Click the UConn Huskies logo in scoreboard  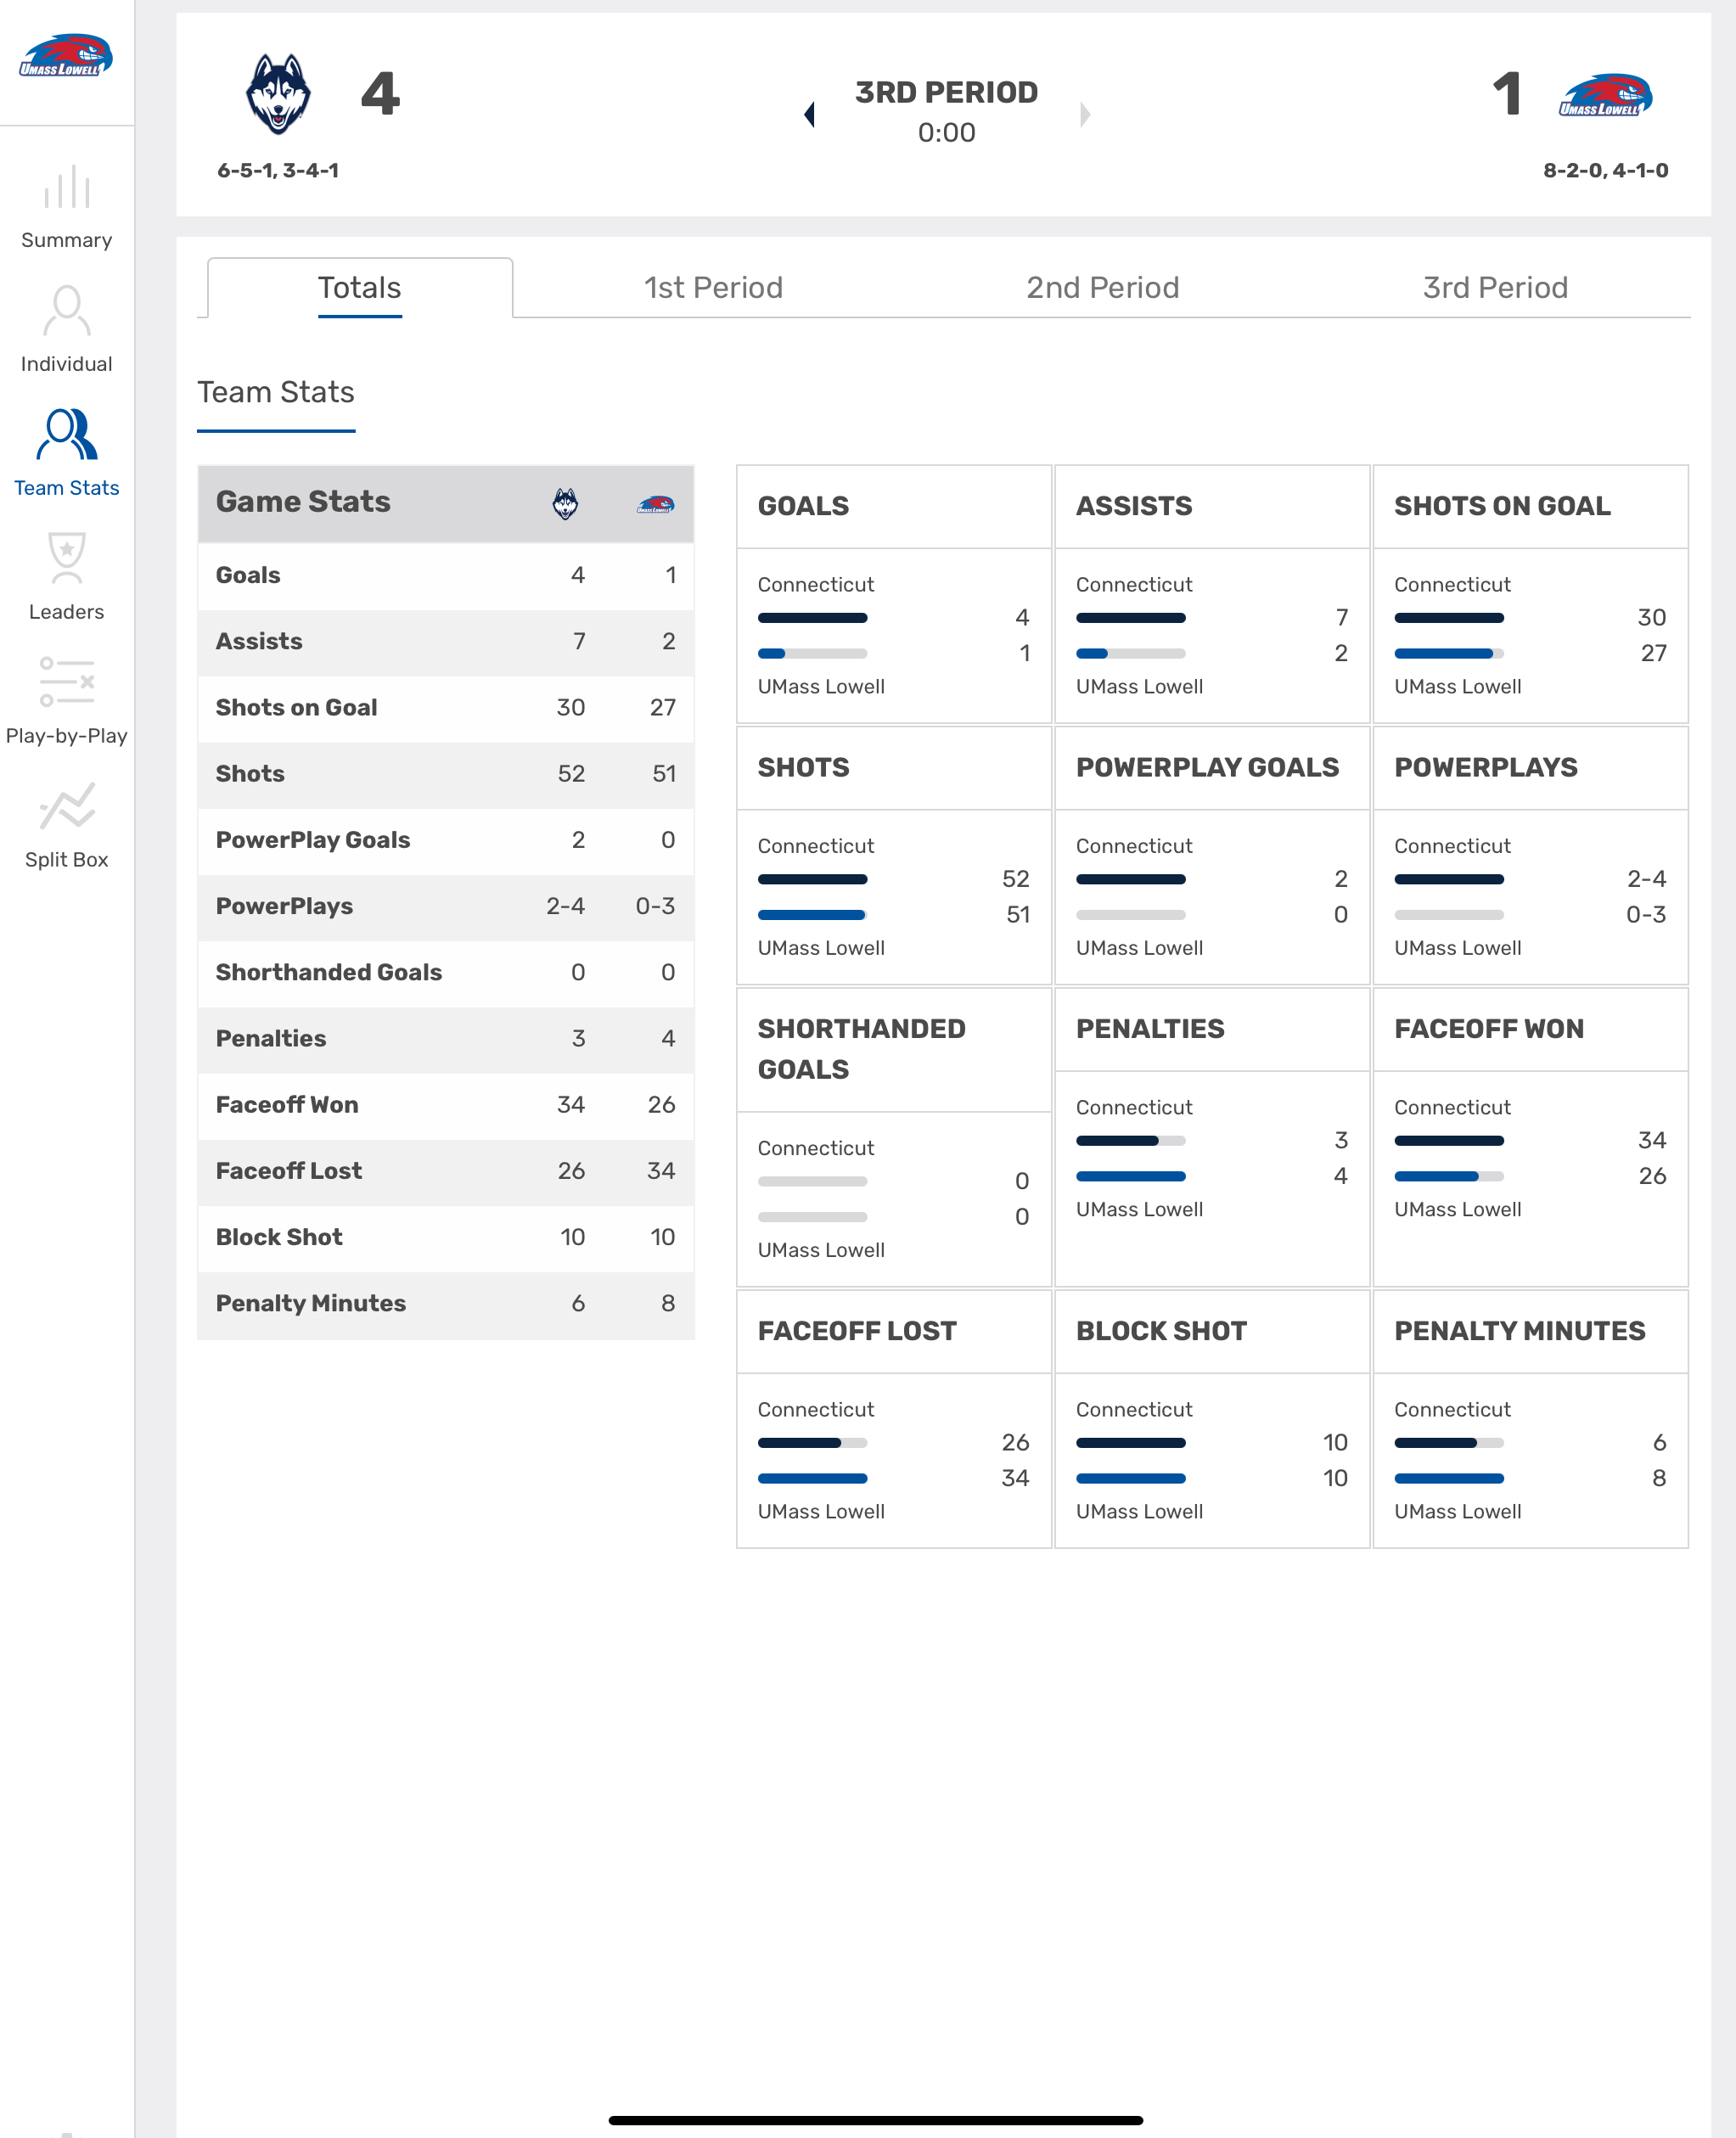click(278, 94)
